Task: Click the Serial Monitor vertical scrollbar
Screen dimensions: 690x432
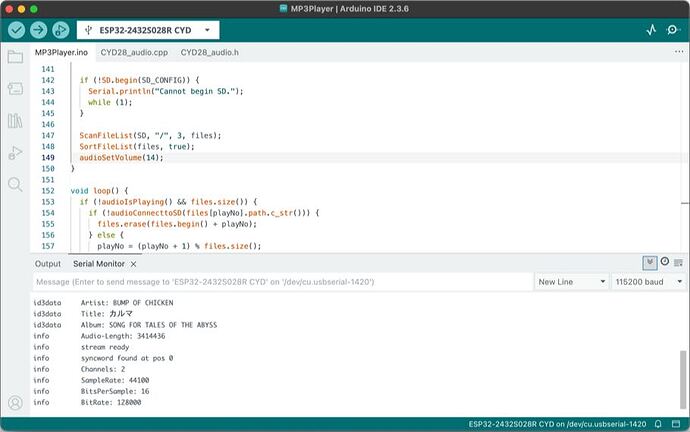Action: coord(683,379)
